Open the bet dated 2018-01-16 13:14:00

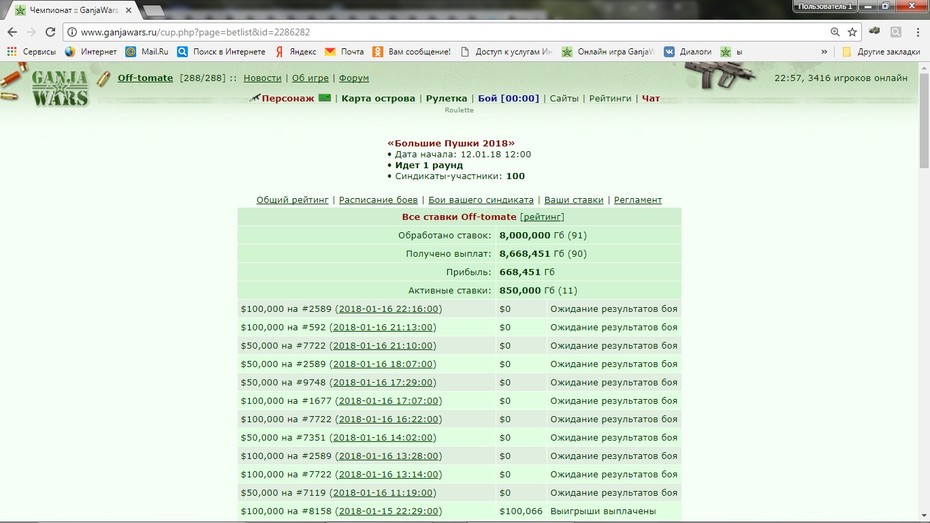pyautogui.click(x=388, y=474)
